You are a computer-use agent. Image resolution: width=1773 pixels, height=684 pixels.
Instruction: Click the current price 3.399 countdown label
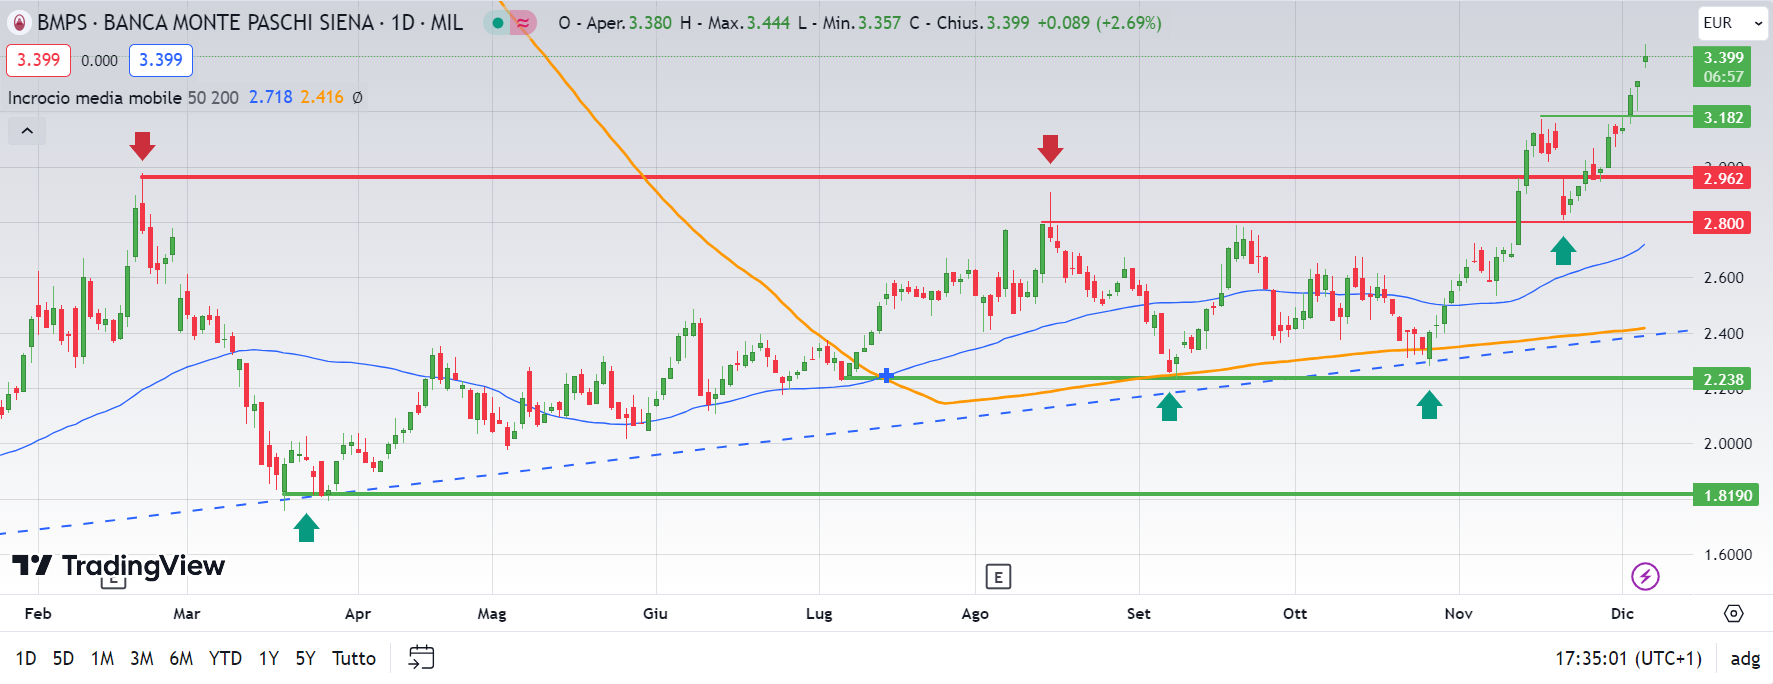[x=1723, y=67]
